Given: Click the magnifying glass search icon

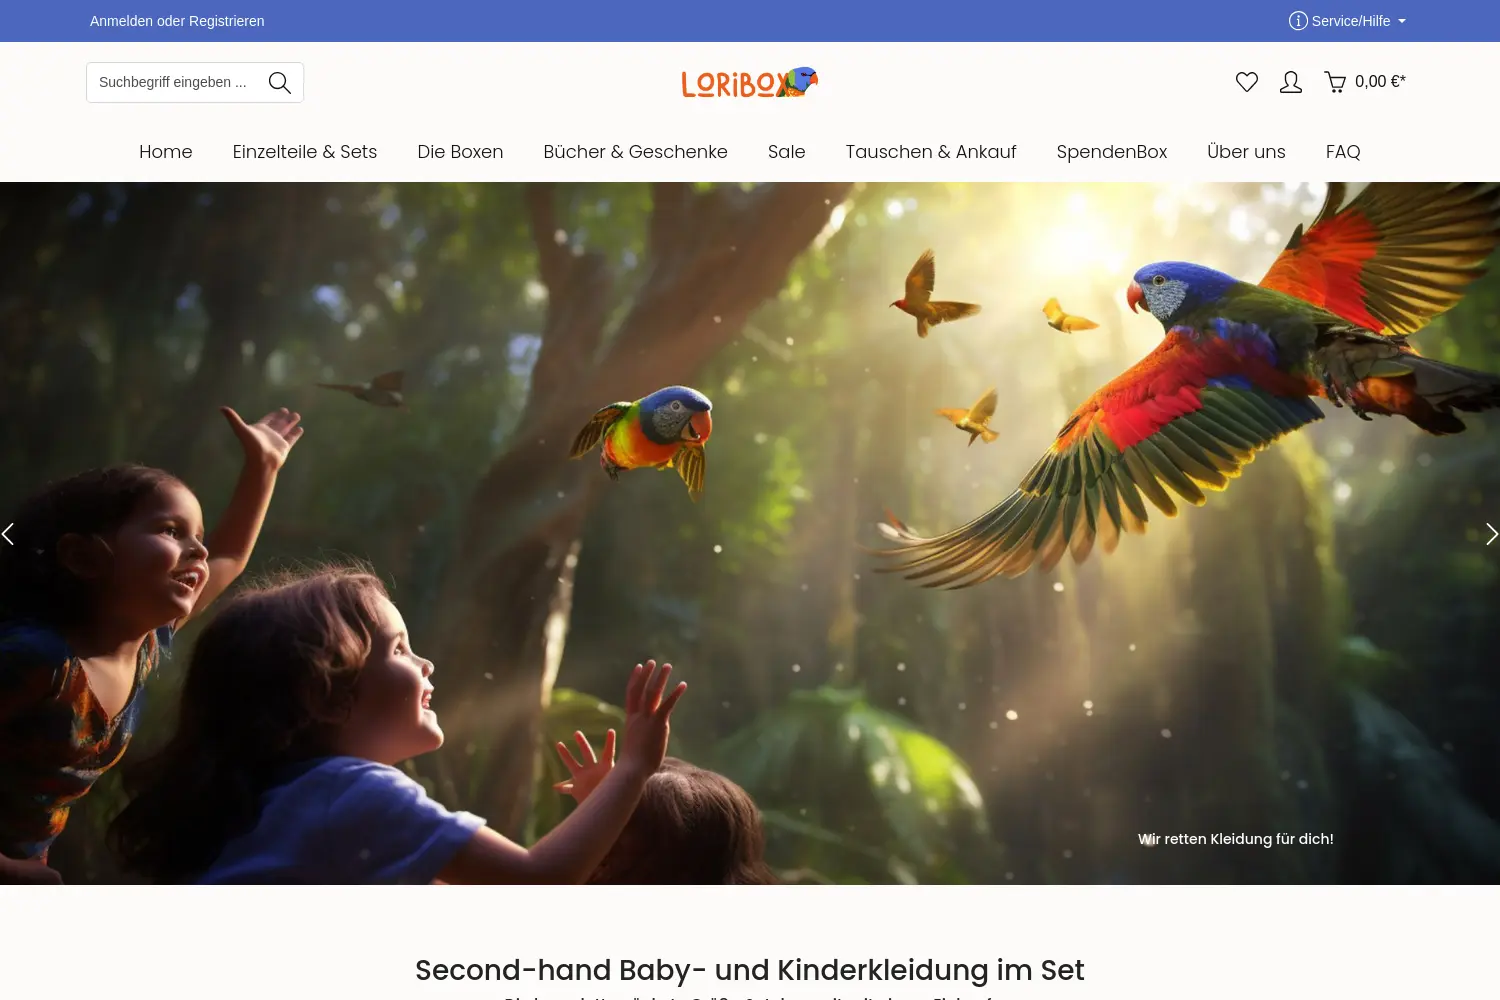Looking at the screenshot, I should (280, 83).
